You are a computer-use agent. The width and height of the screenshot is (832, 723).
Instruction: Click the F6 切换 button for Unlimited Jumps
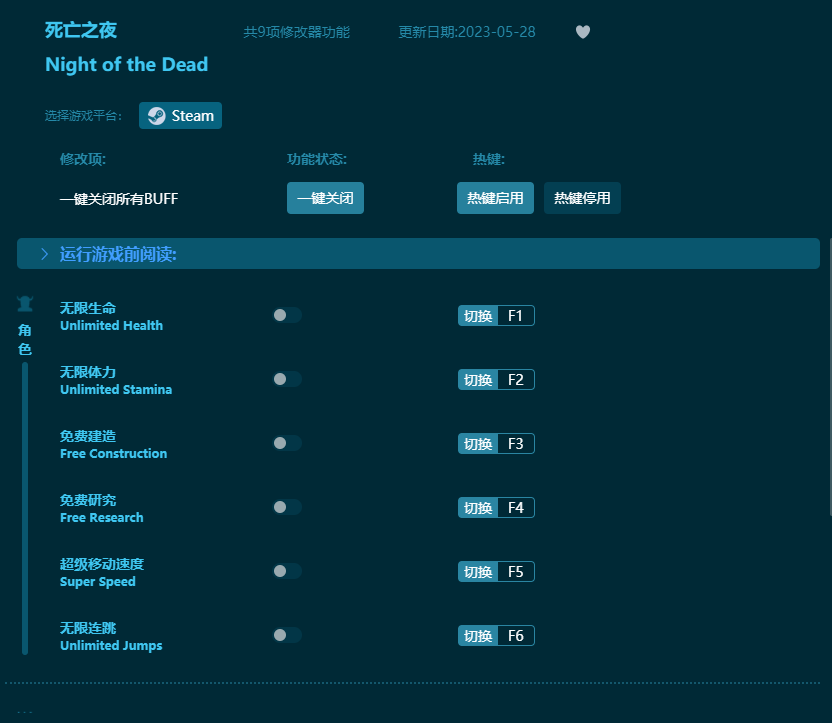click(x=496, y=635)
